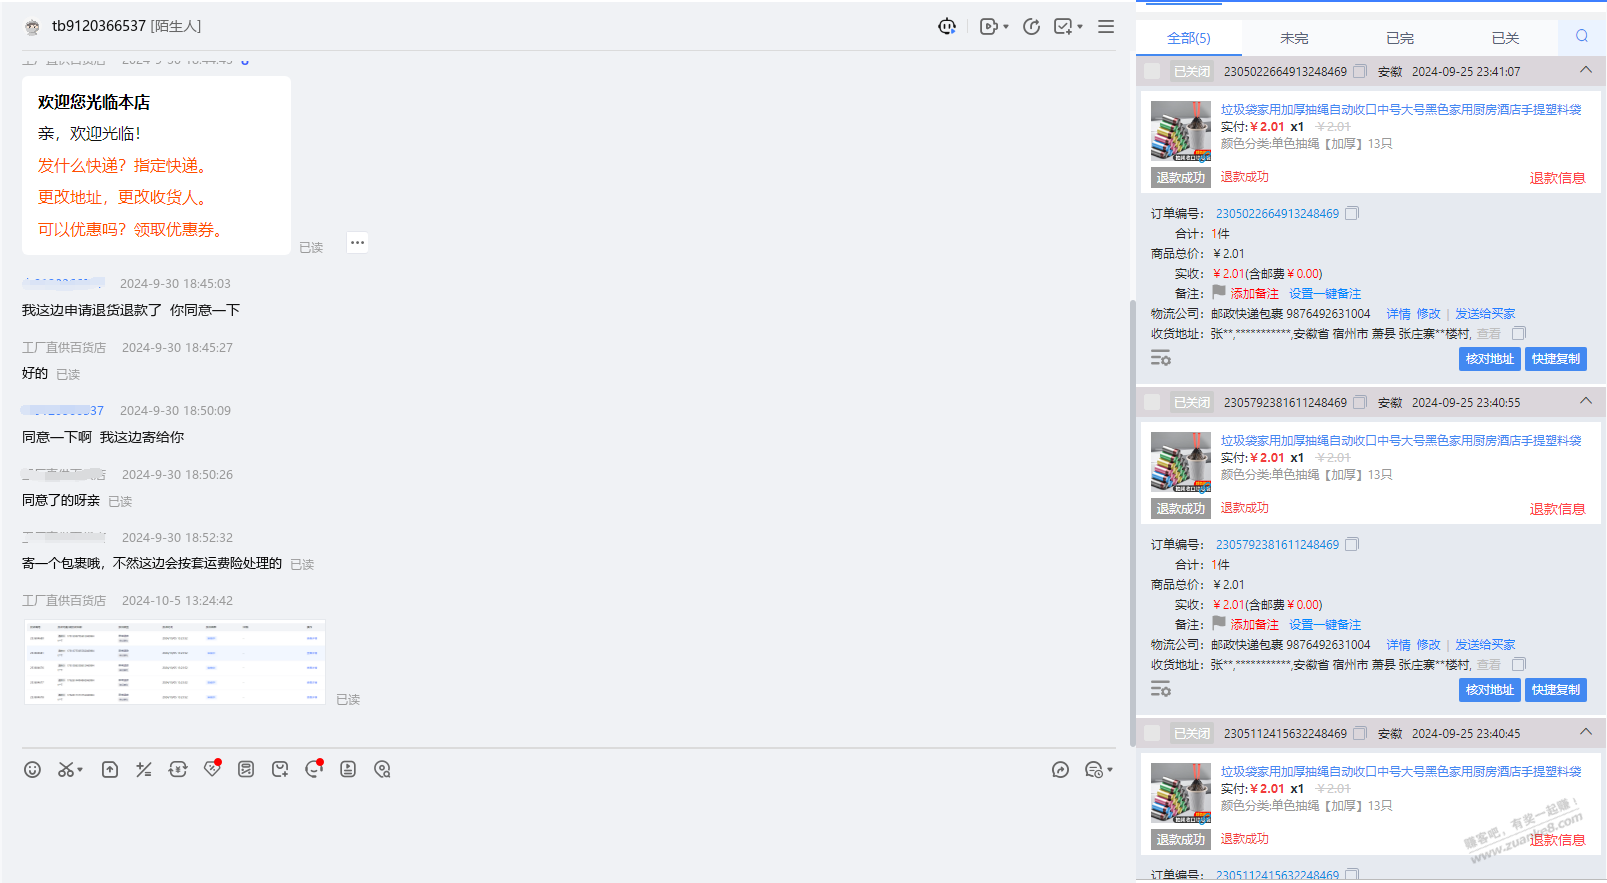Screen dimensions: 1607x883
Task: Click the yuan transfer icon
Action: point(178,769)
